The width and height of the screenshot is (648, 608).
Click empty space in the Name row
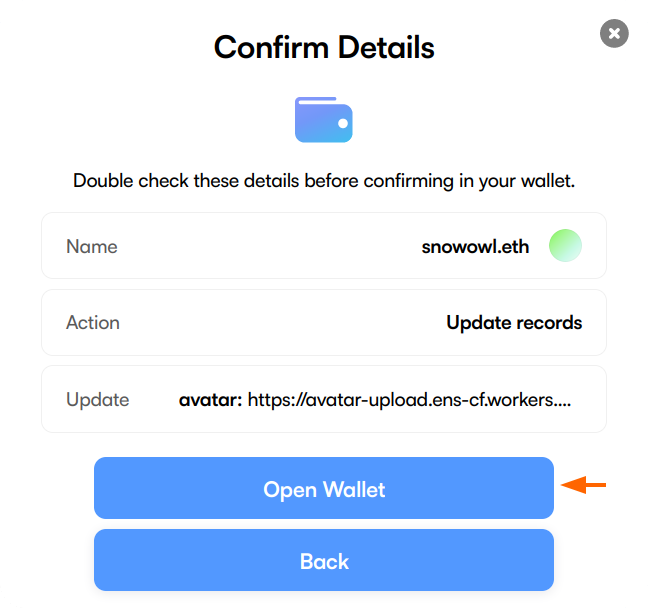270,246
